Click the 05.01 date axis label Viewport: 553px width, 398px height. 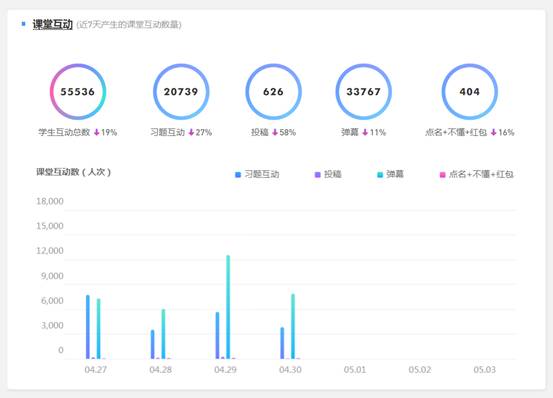(x=355, y=369)
